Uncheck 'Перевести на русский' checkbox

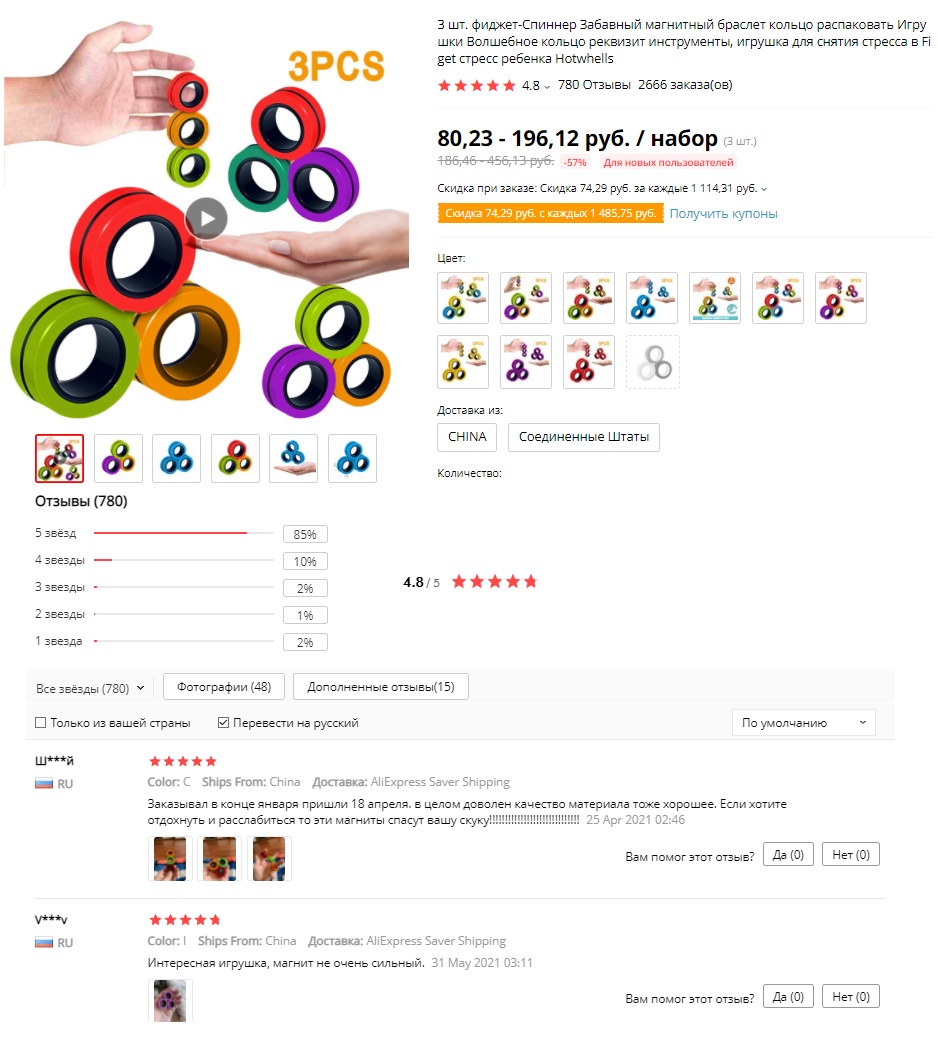[223, 722]
